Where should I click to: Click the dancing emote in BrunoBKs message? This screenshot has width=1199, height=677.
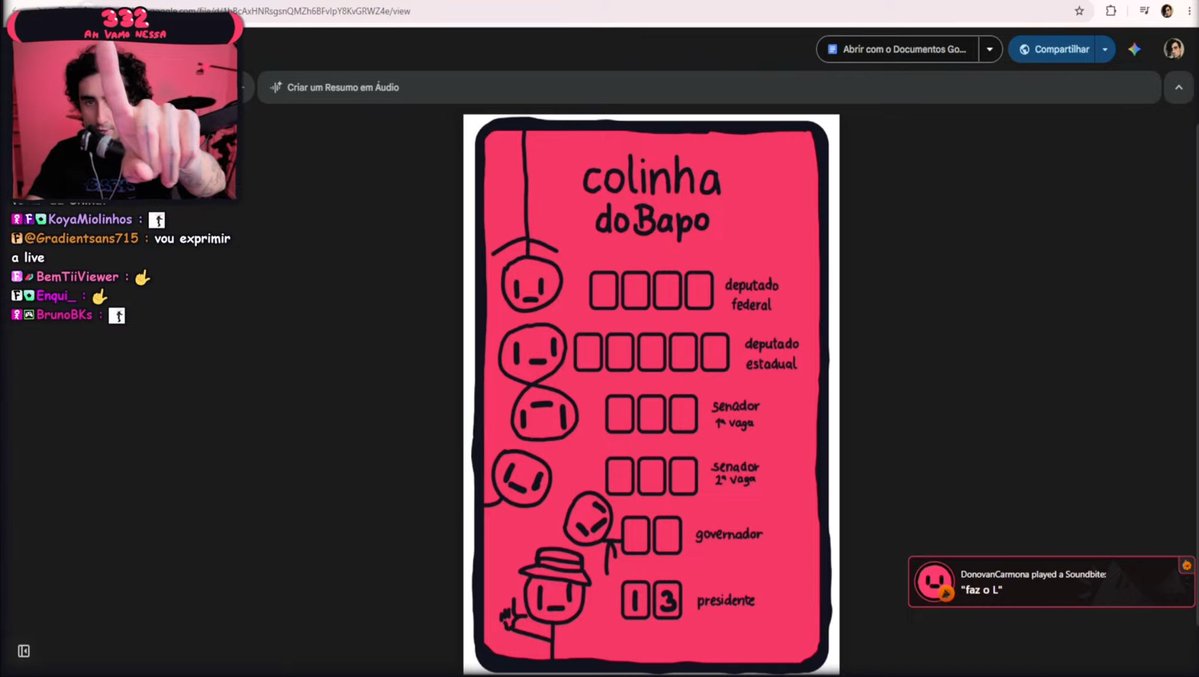tap(116, 315)
